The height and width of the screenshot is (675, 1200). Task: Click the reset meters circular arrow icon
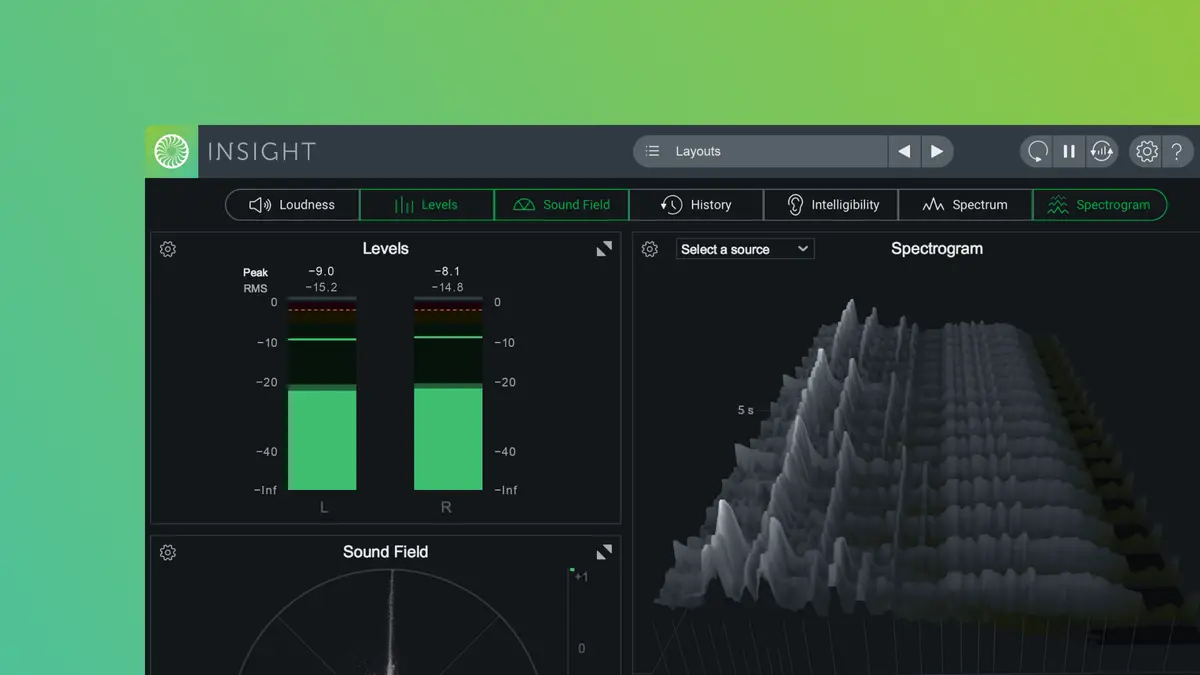pyautogui.click(x=1038, y=151)
